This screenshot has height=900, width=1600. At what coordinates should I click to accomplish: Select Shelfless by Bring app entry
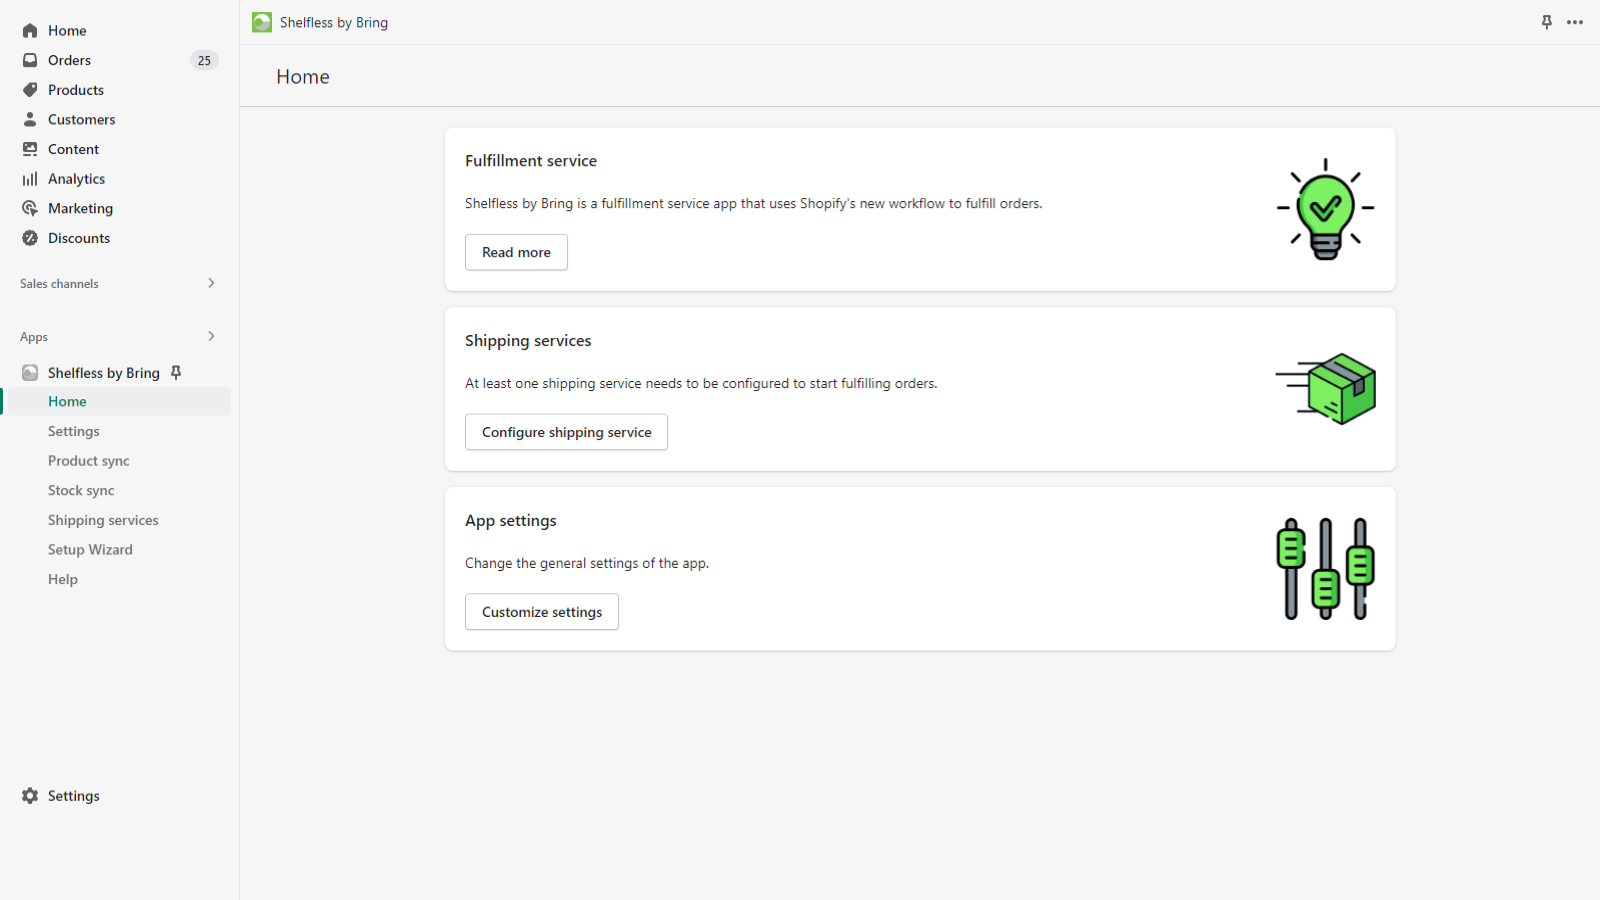click(x=104, y=373)
